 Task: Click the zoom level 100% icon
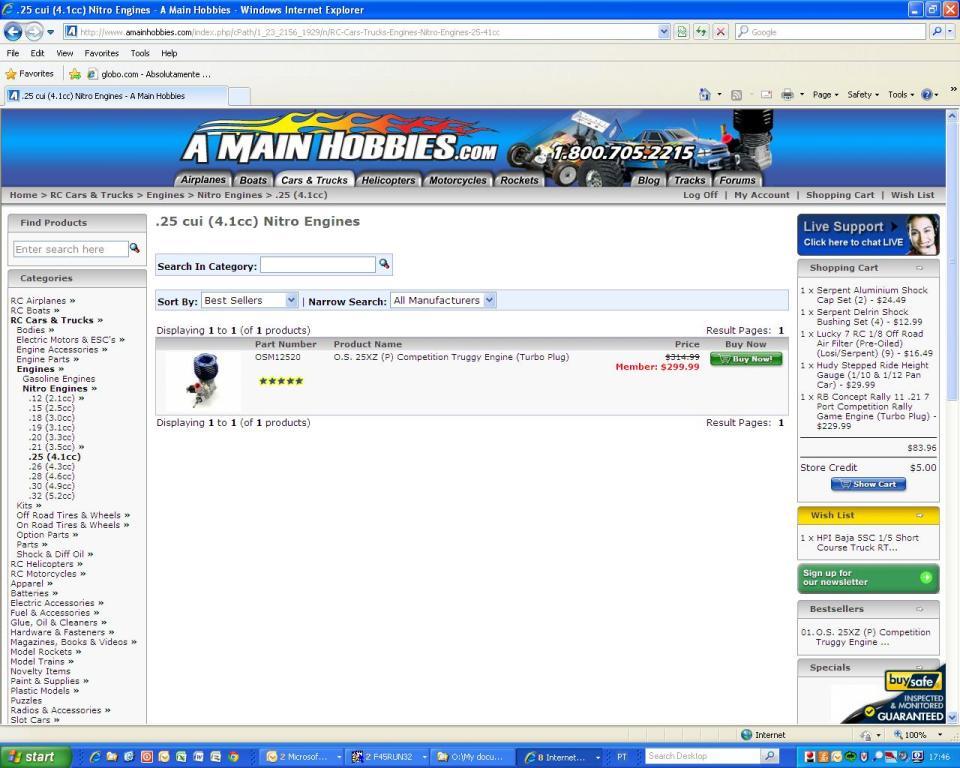coord(898,734)
